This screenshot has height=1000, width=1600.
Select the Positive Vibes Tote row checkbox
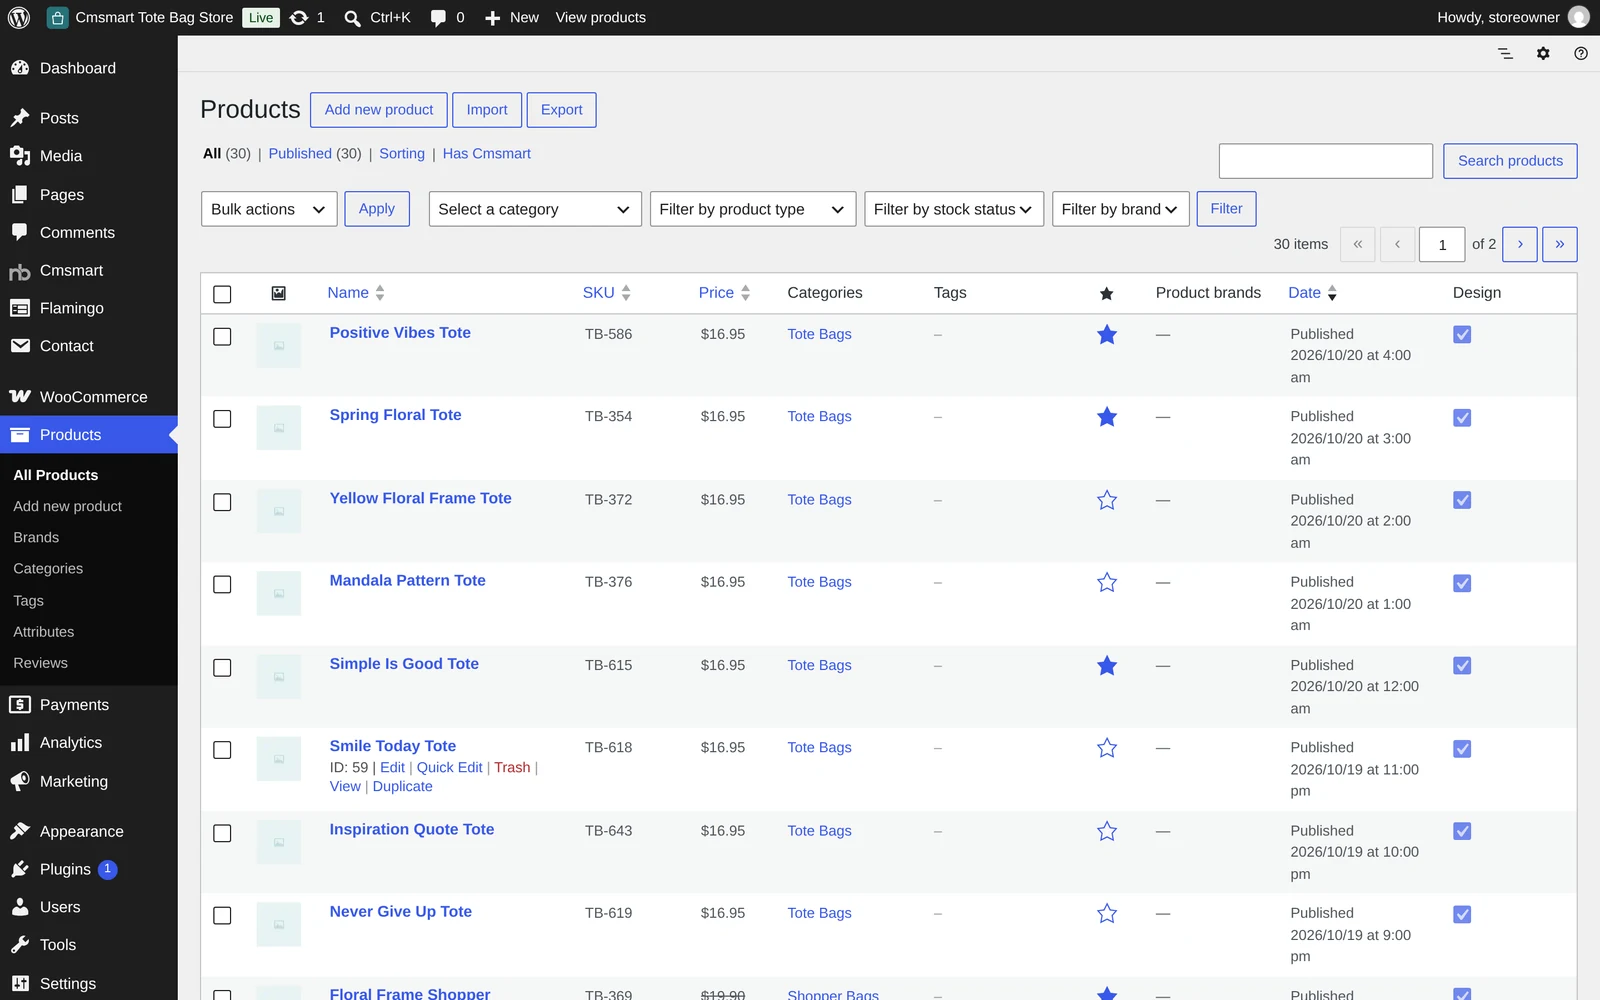coord(222,336)
